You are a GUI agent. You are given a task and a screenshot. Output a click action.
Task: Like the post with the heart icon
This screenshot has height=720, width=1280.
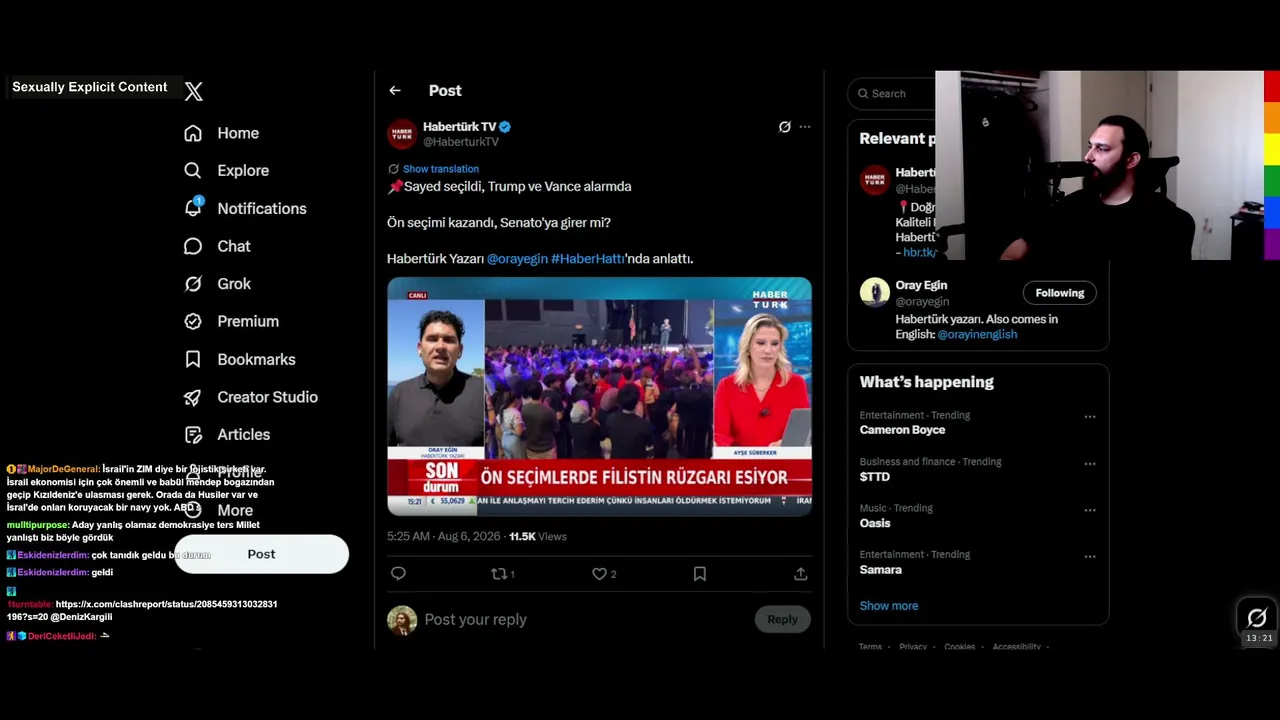pos(599,574)
